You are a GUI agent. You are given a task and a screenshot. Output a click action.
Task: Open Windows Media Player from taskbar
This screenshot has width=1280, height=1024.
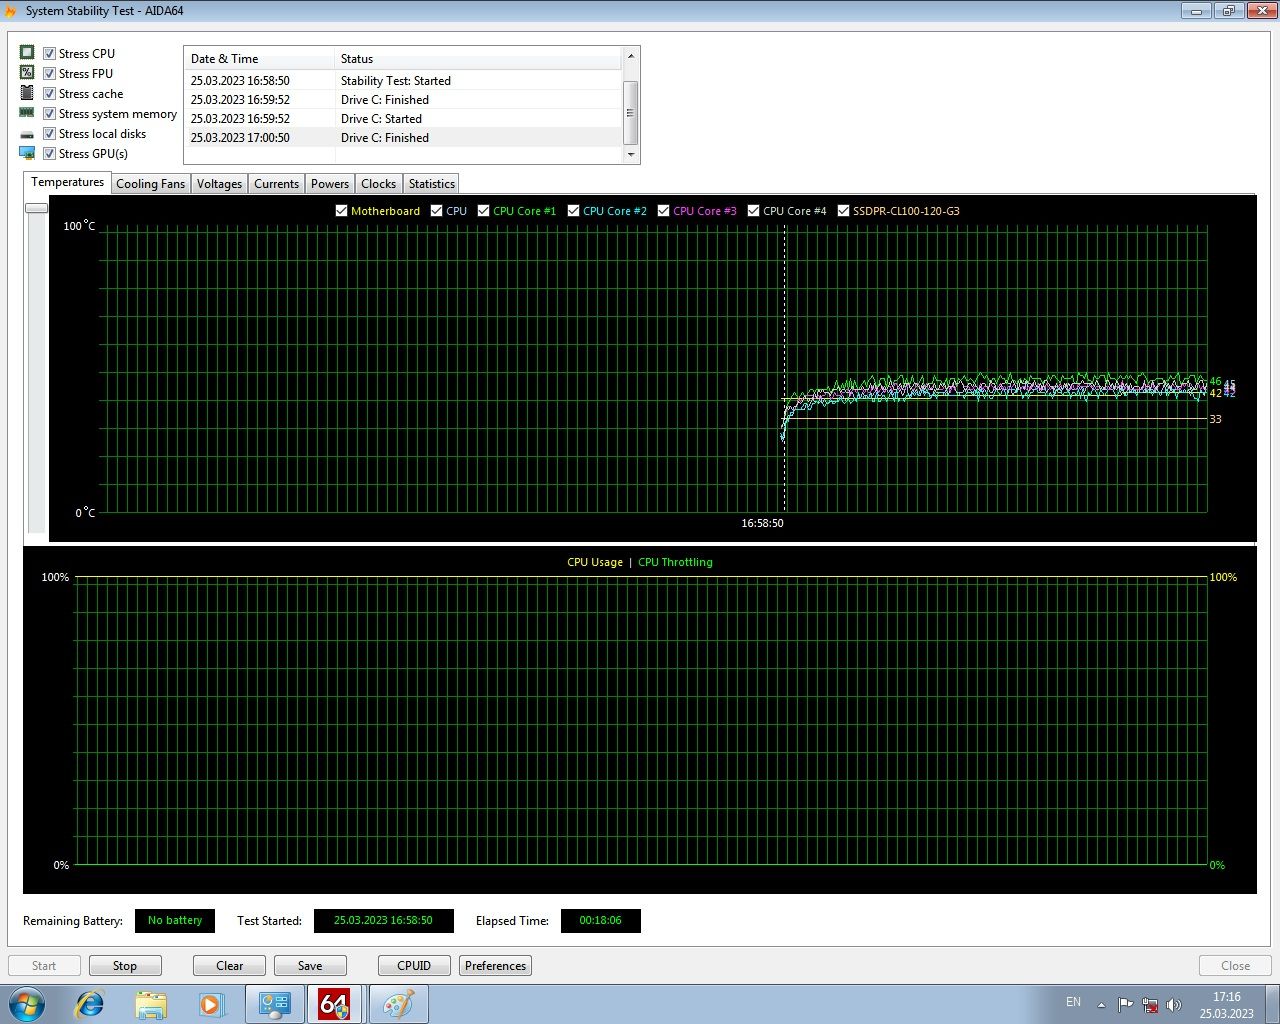pos(211,1004)
